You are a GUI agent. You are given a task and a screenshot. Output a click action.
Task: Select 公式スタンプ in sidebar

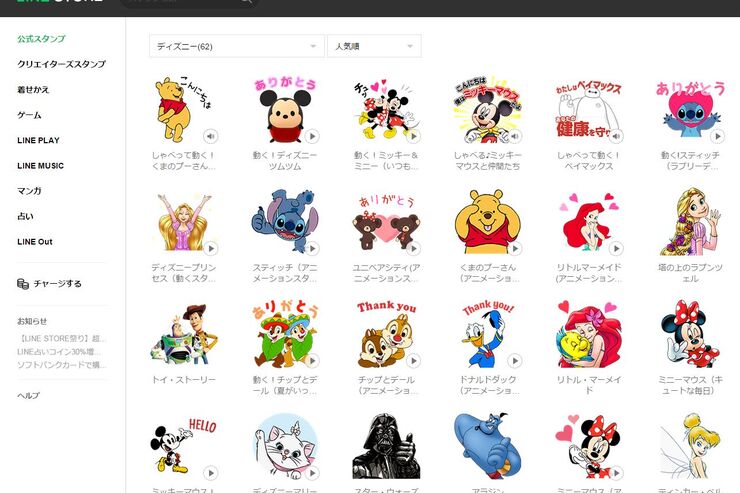click(42, 39)
